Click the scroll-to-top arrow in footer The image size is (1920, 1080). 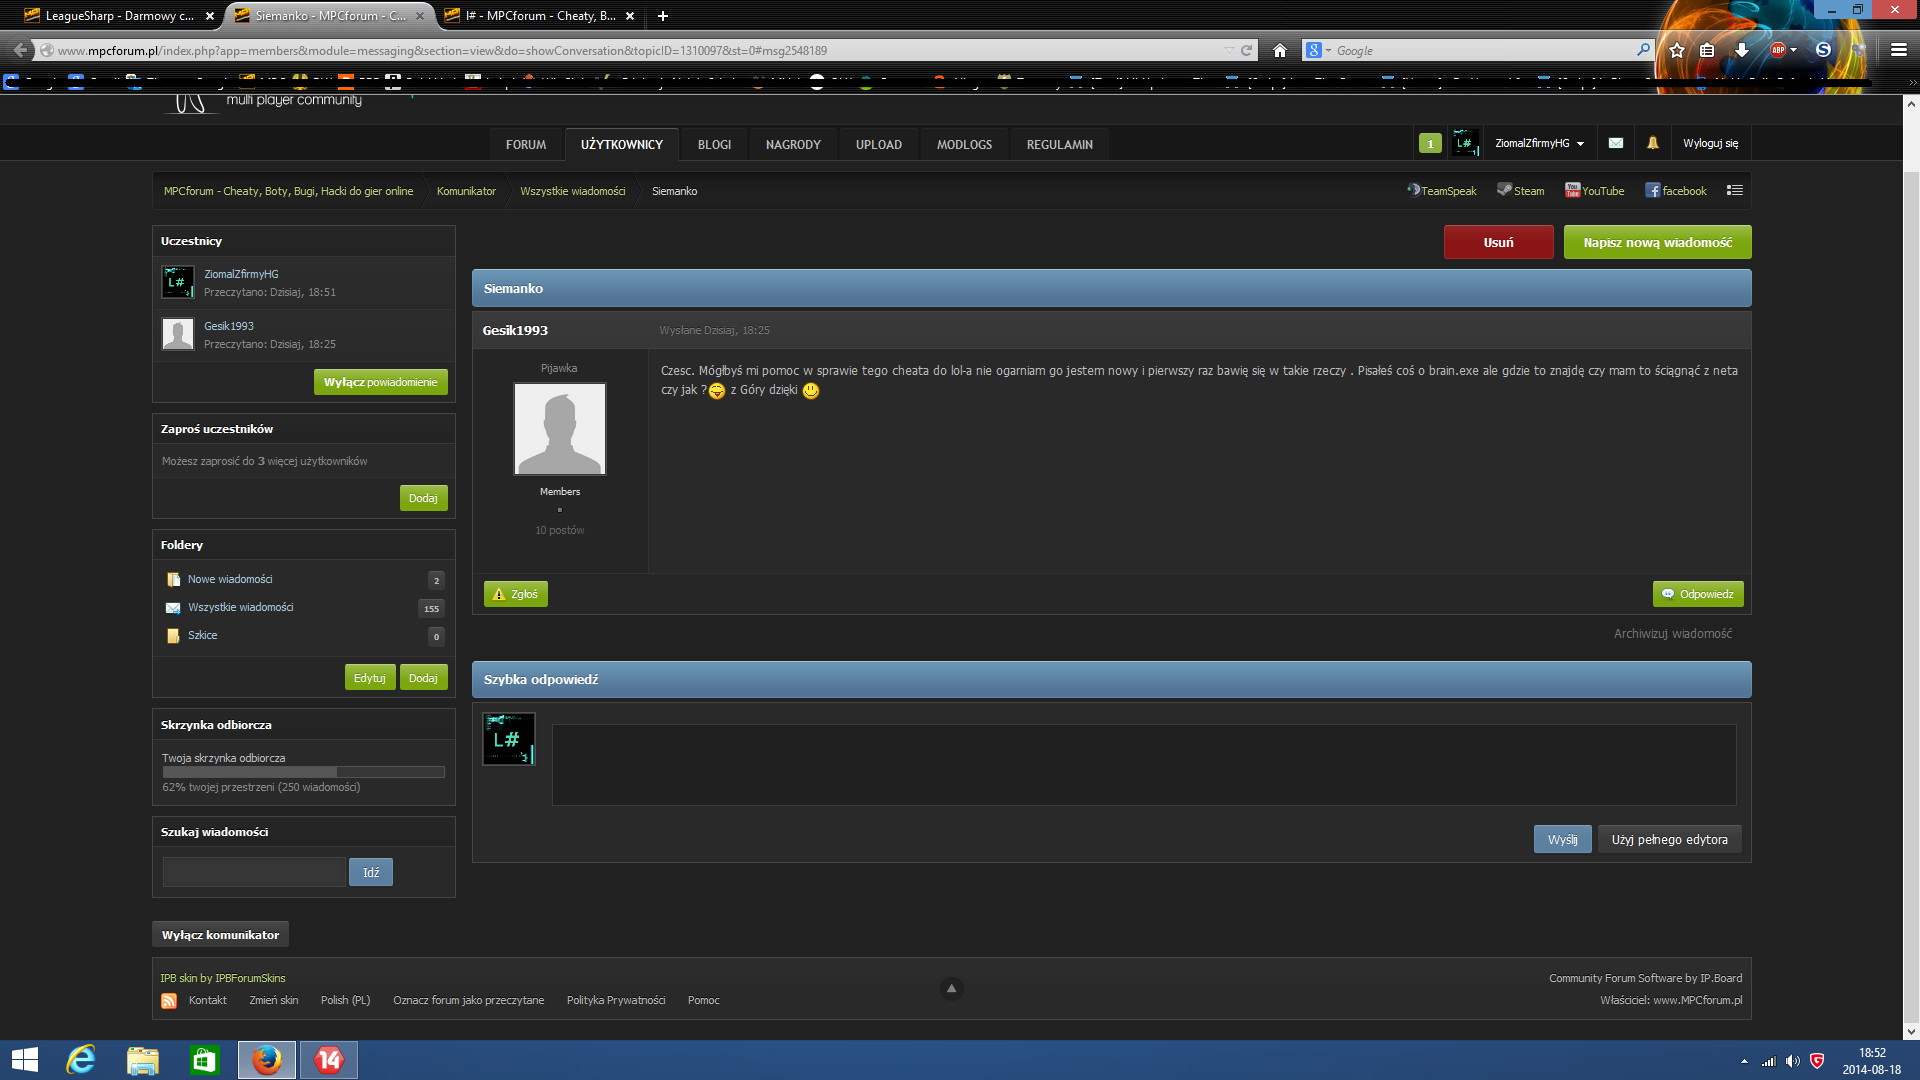(951, 989)
